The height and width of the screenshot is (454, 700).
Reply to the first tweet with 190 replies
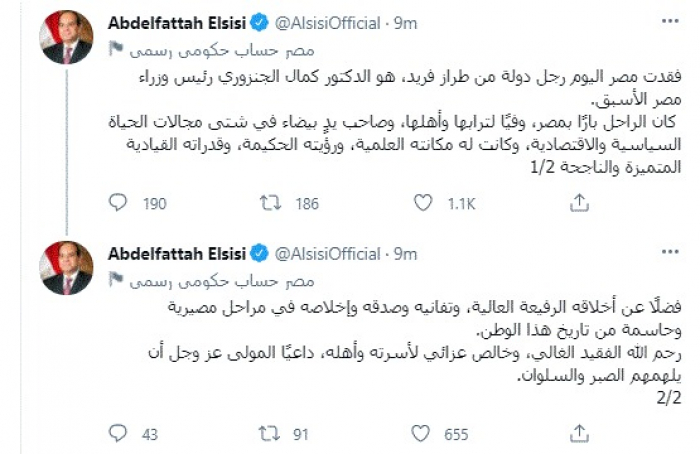119,203
